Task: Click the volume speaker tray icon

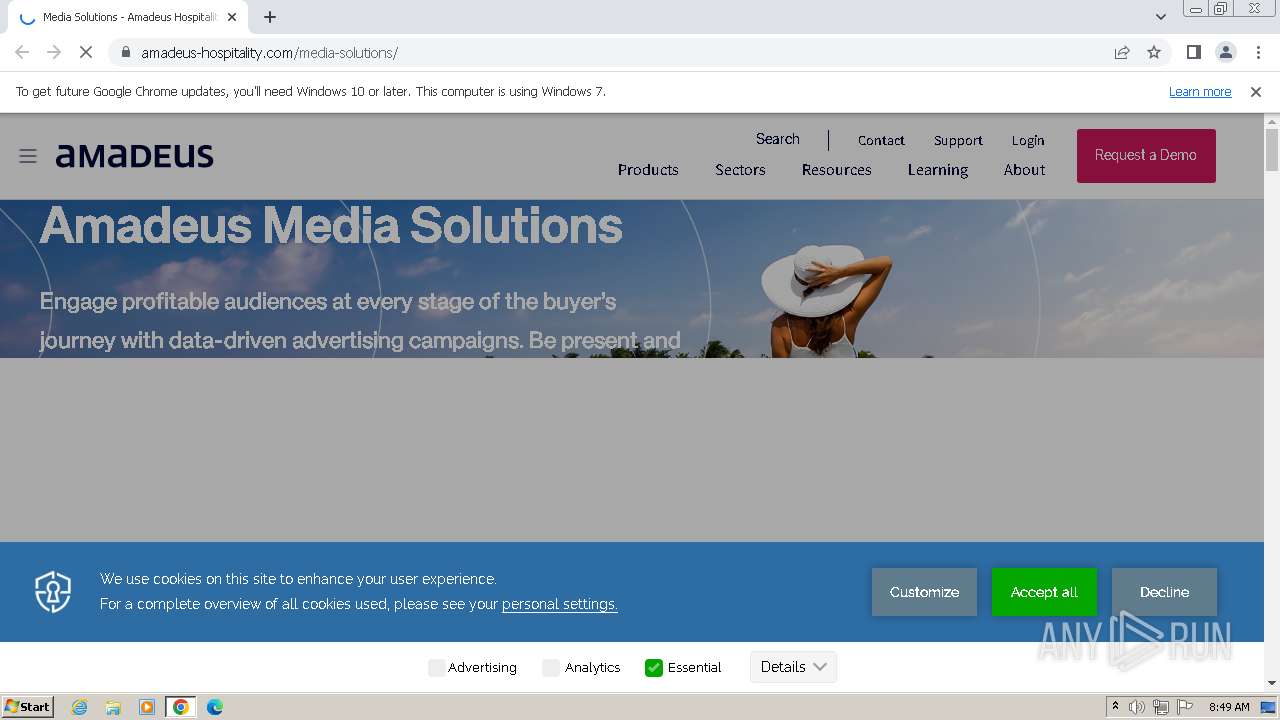Action: coord(1137,707)
